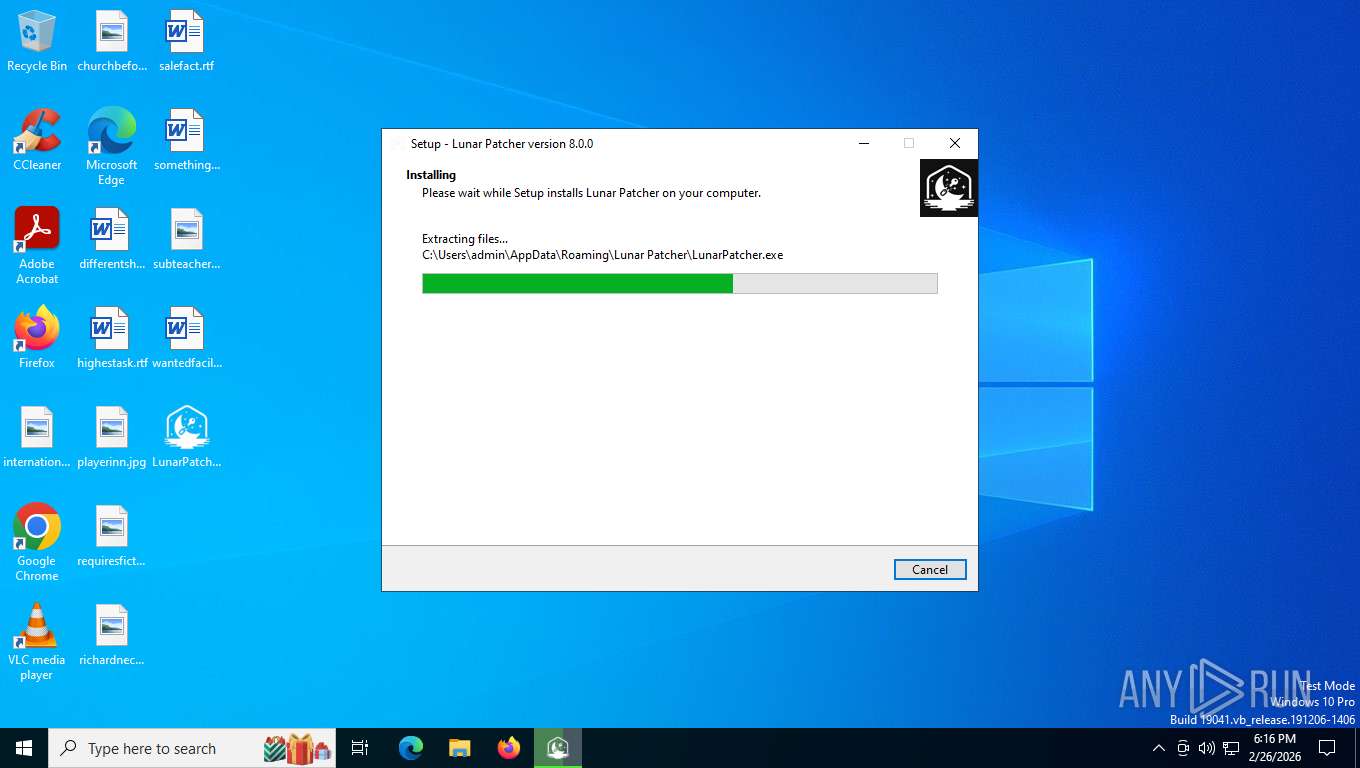Open network settings tray icon
The image size is (1360, 768).
click(x=1231, y=748)
